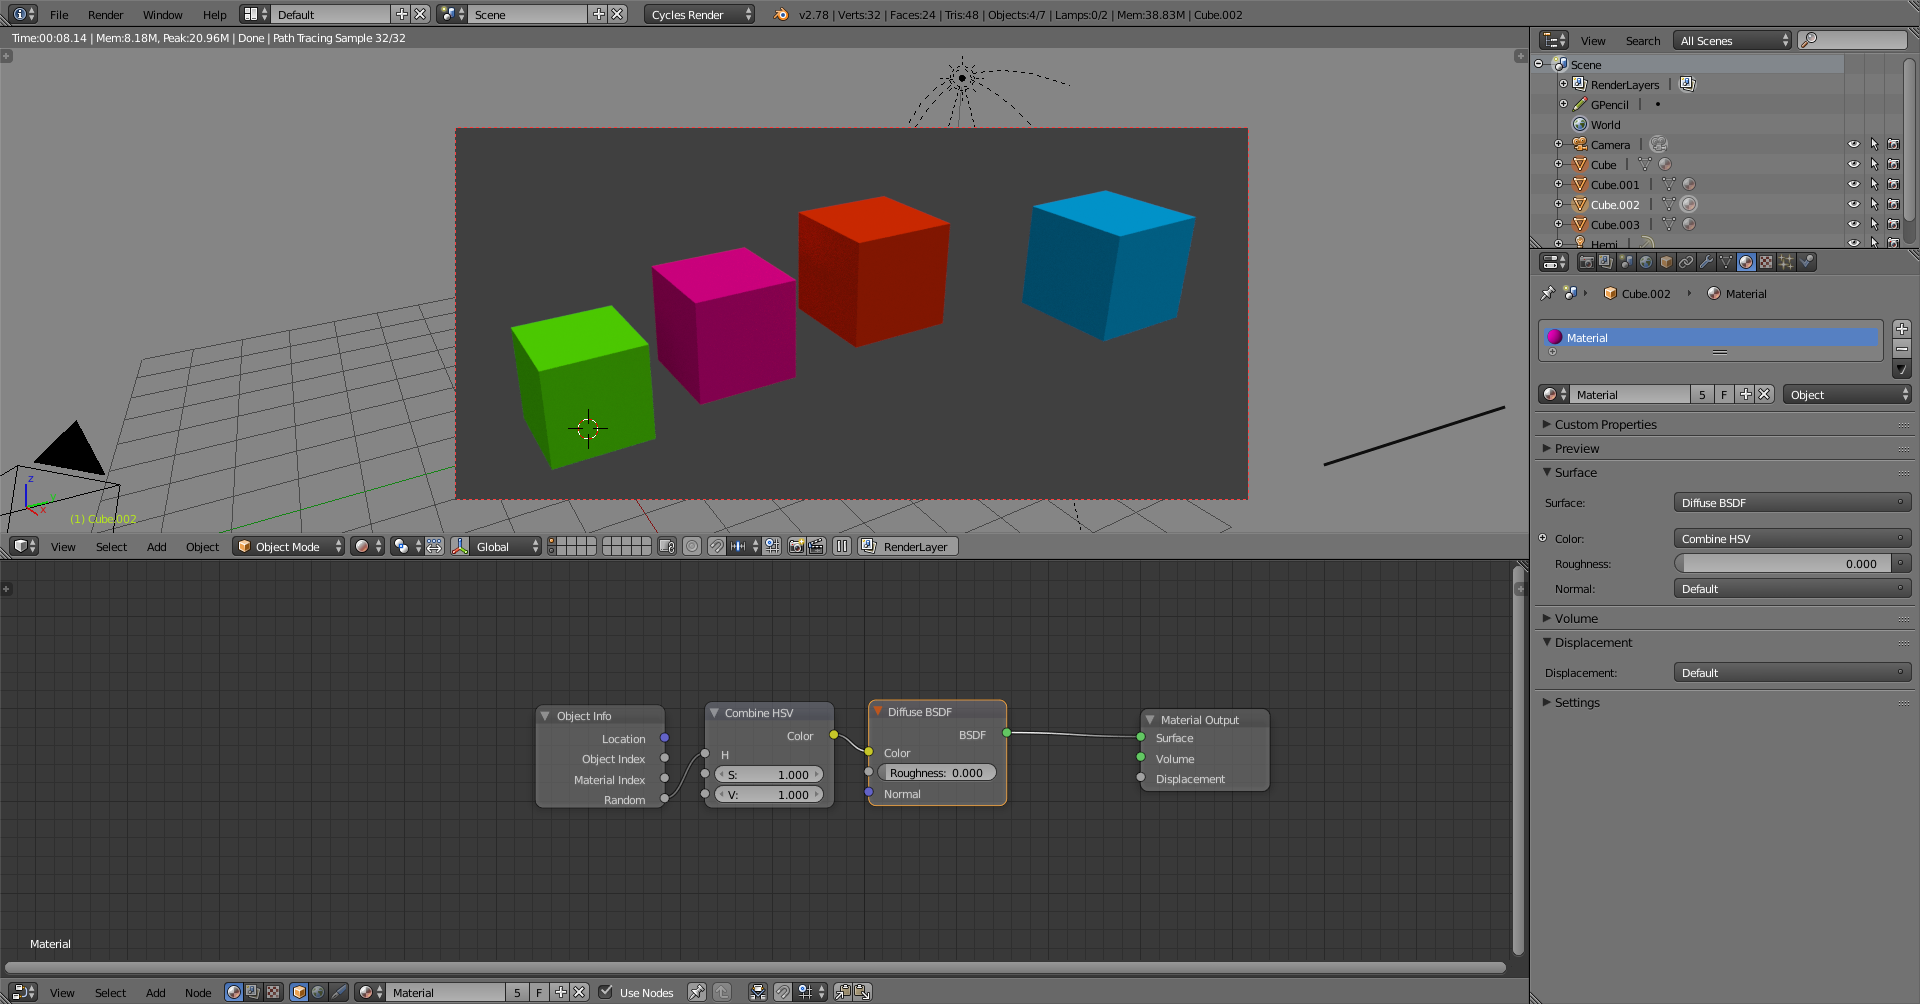Open the Constraints properties tab (chain icon)
Image resolution: width=1920 pixels, height=1004 pixels.
click(x=1686, y=262)
